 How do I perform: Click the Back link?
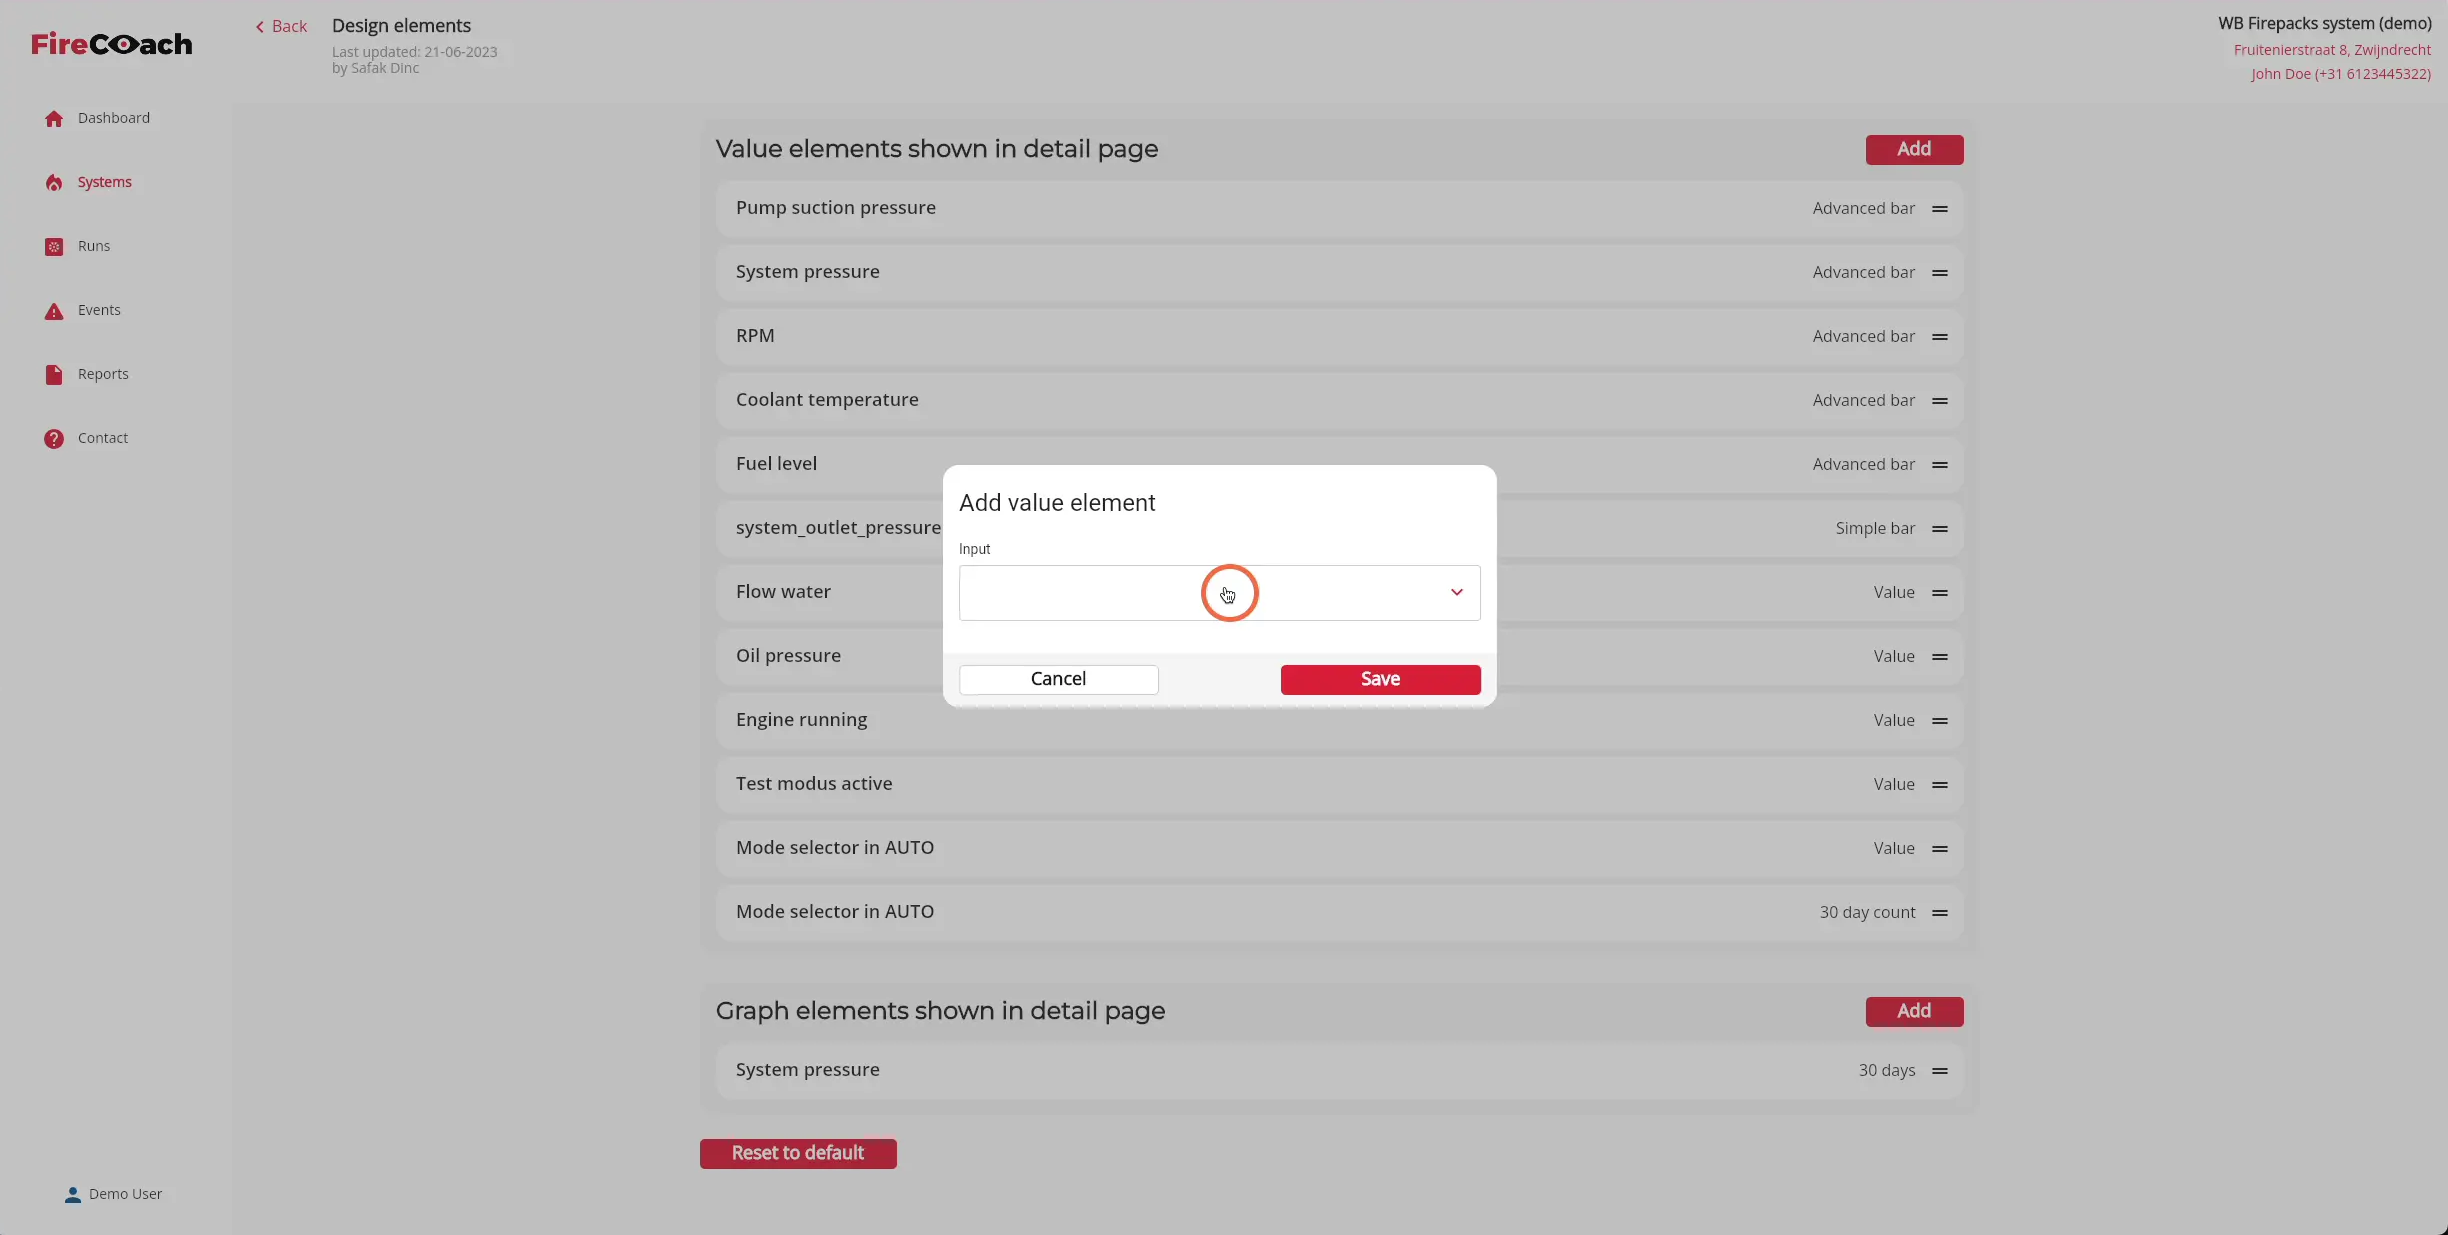pos(281,27)
